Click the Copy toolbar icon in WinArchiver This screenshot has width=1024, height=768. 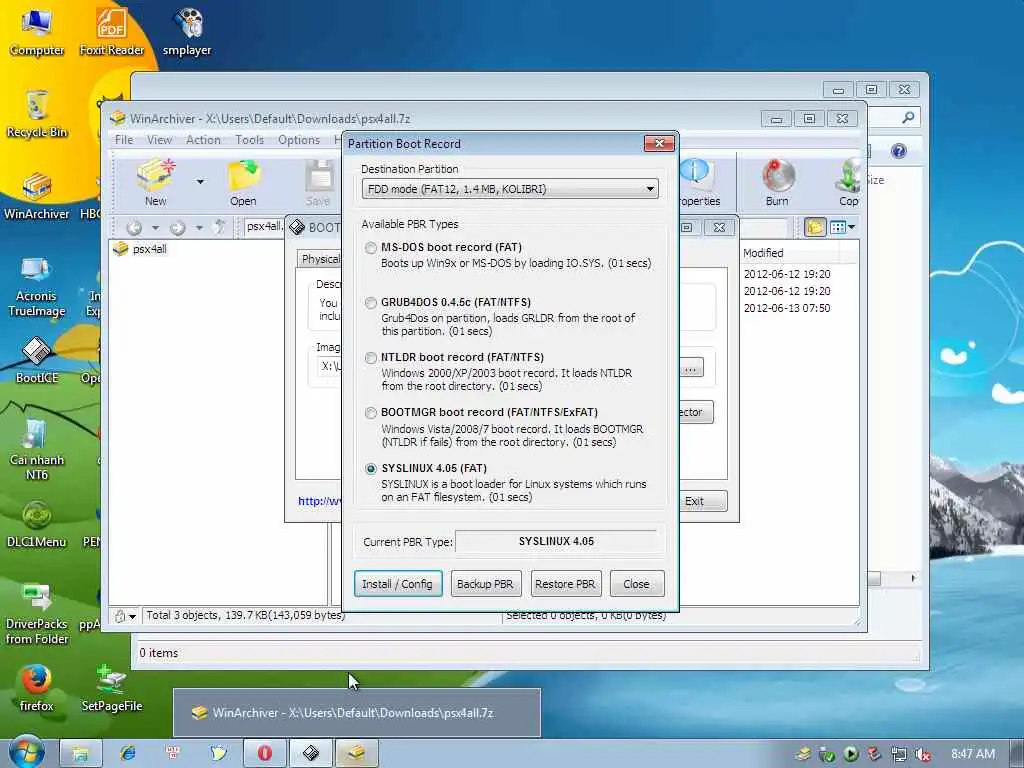(848, 182)
